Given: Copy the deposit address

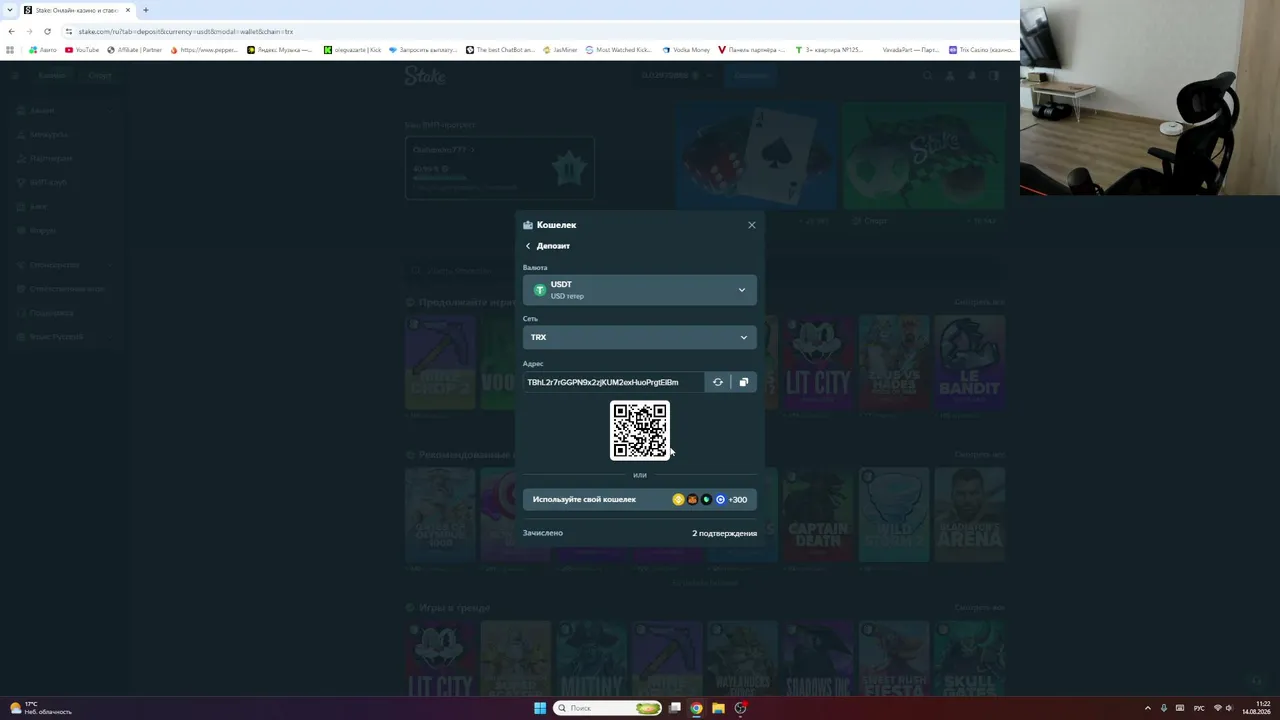Looking at the screenshot, I should pos(744,382).
